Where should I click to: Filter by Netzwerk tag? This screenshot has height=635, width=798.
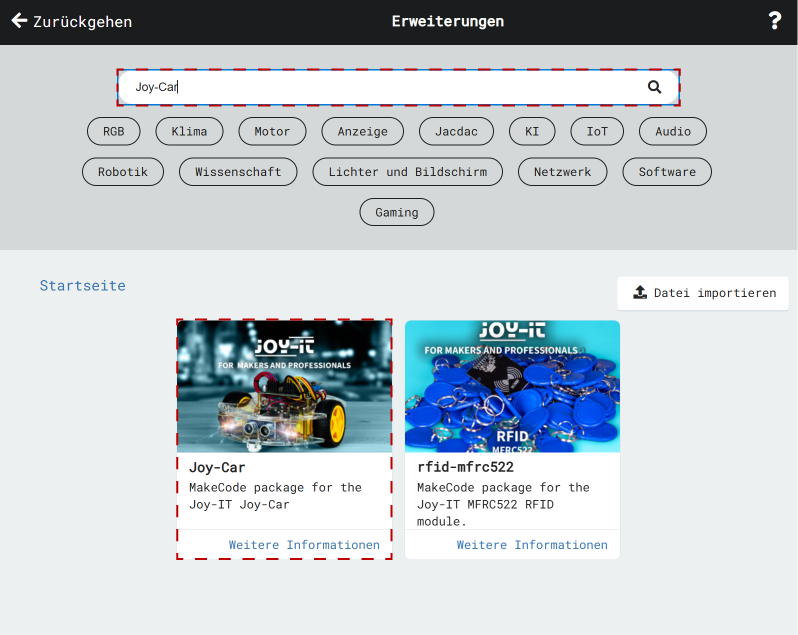(562, 172)
